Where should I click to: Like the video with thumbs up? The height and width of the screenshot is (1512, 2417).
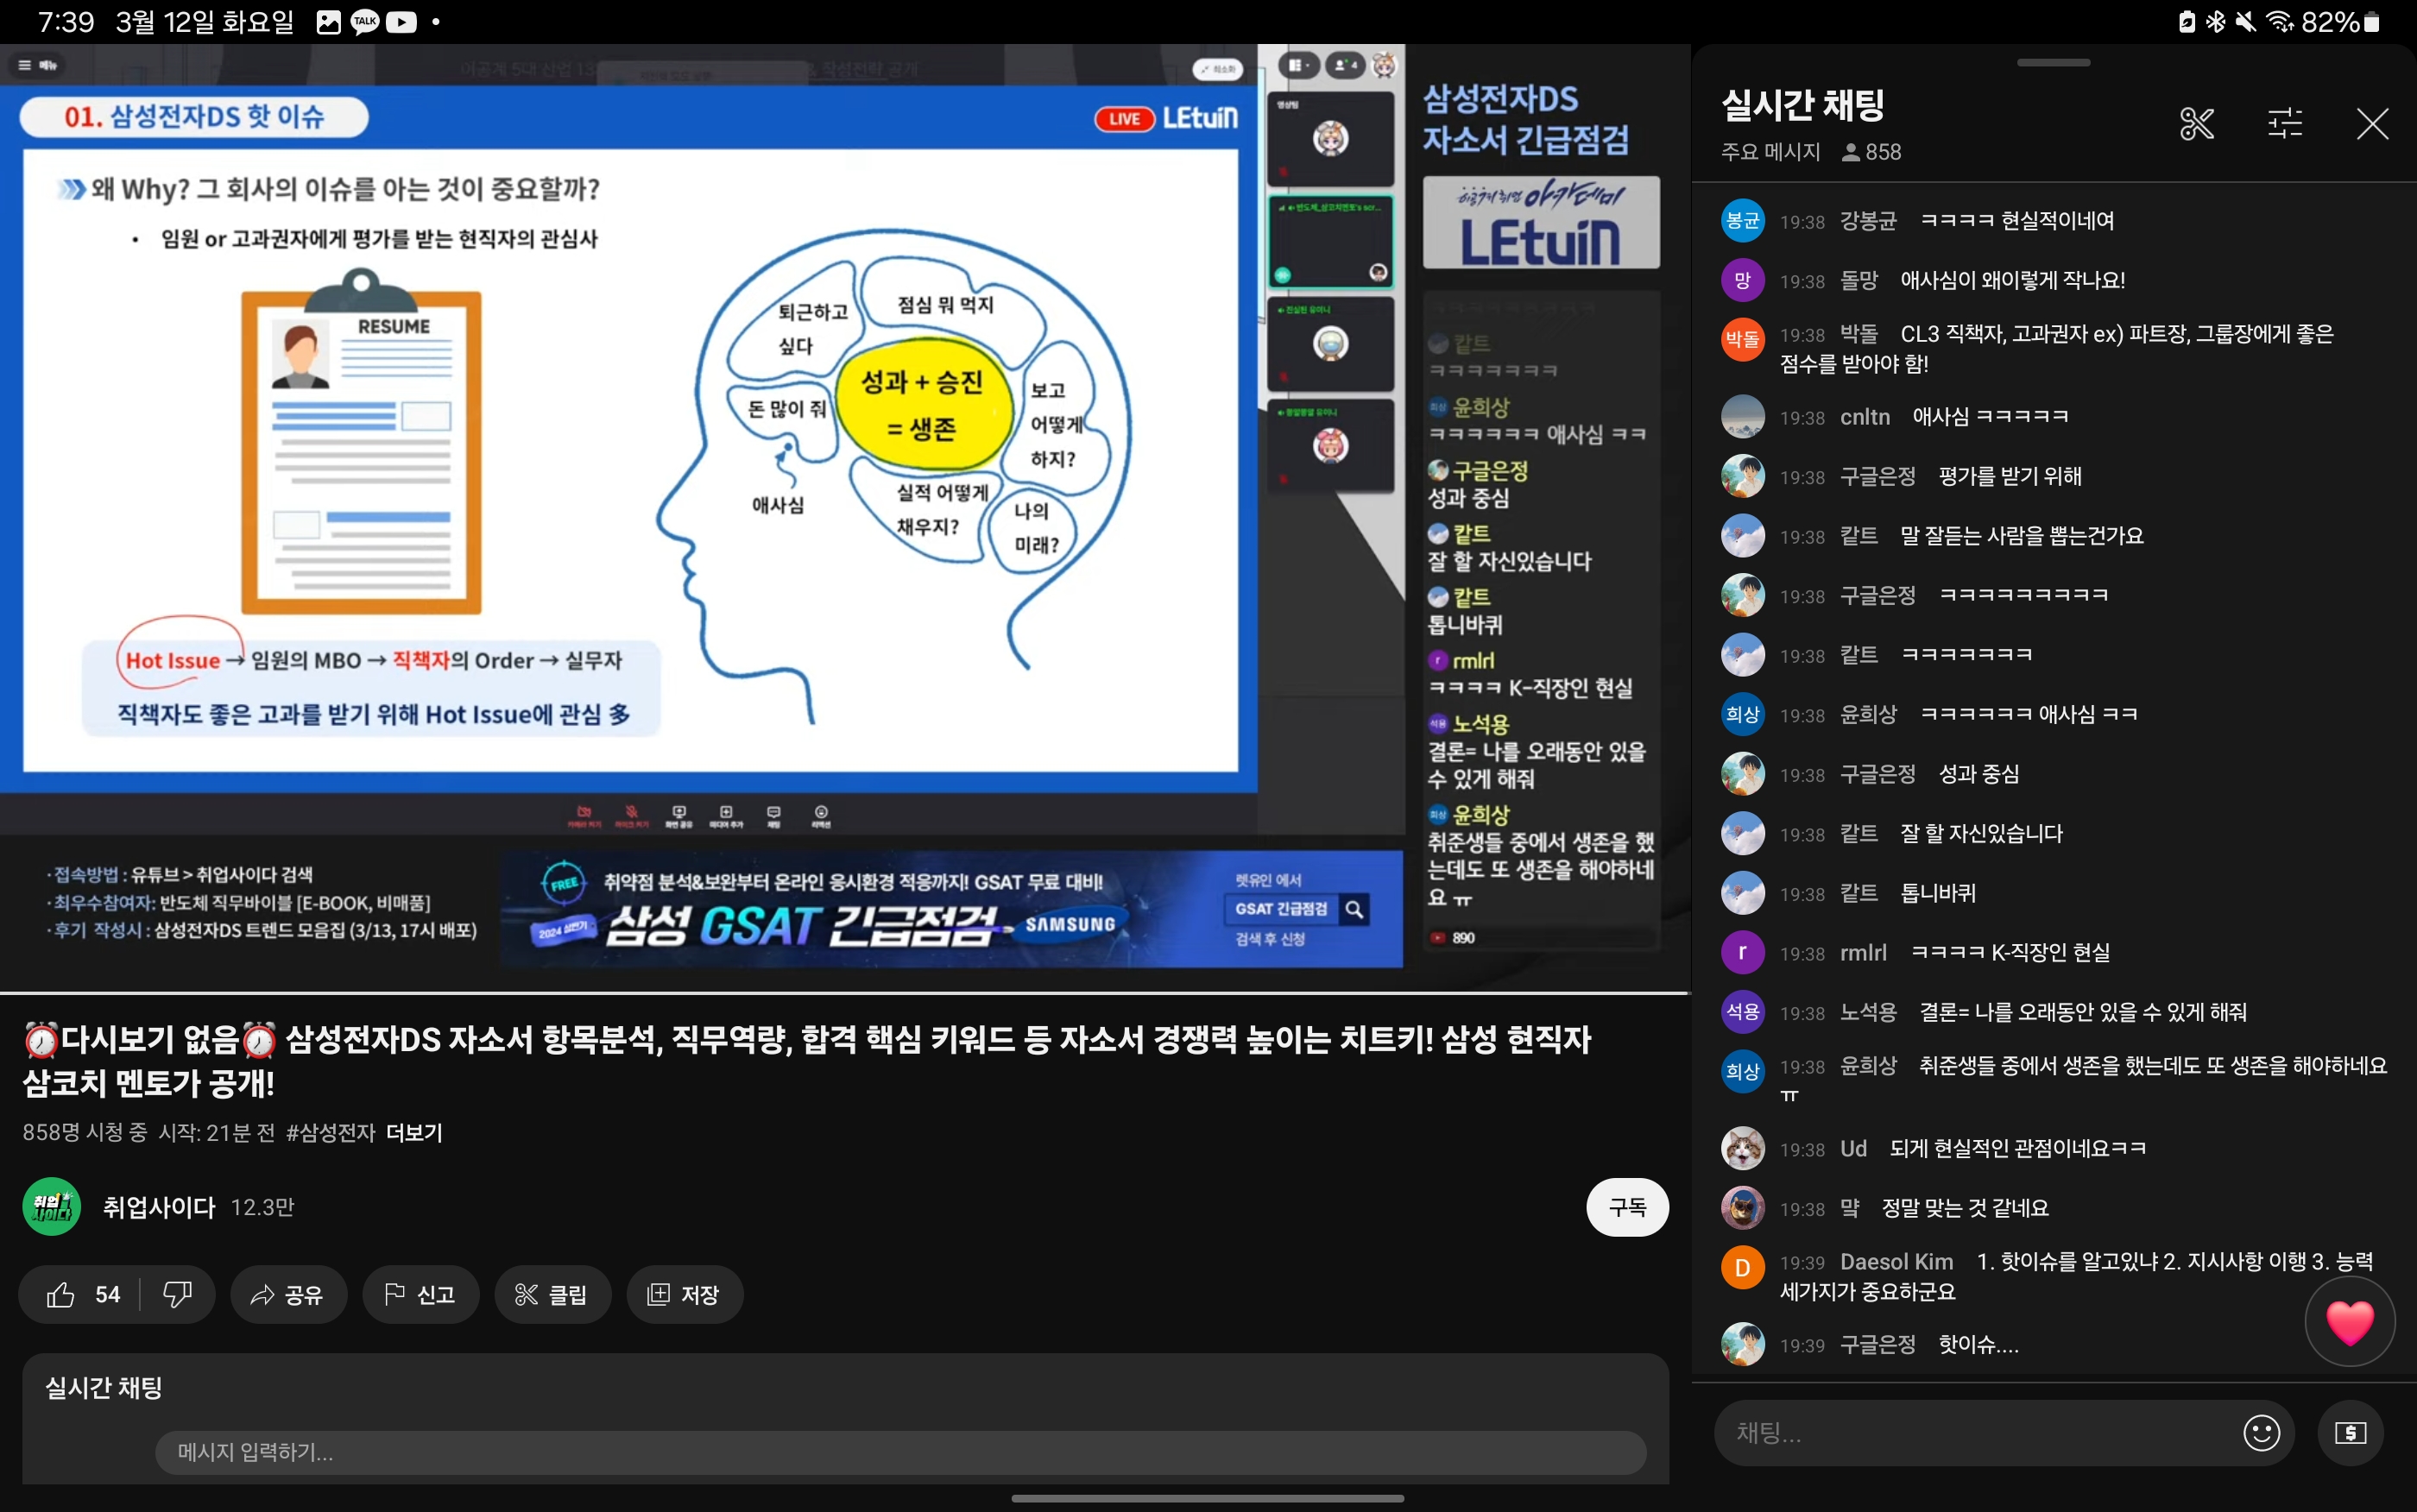[x=62, y=1295]
